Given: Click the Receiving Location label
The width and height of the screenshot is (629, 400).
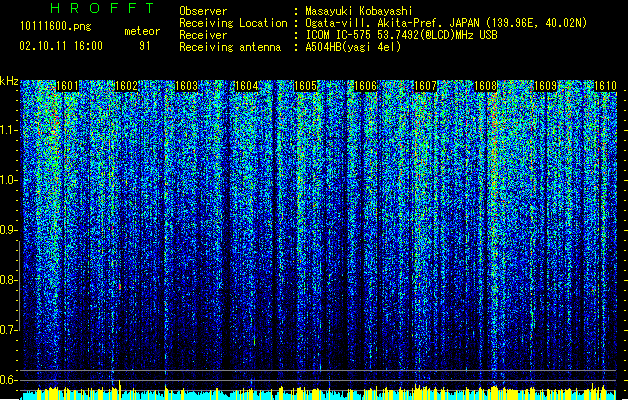Looking at the screenshot, I should 233,23.
